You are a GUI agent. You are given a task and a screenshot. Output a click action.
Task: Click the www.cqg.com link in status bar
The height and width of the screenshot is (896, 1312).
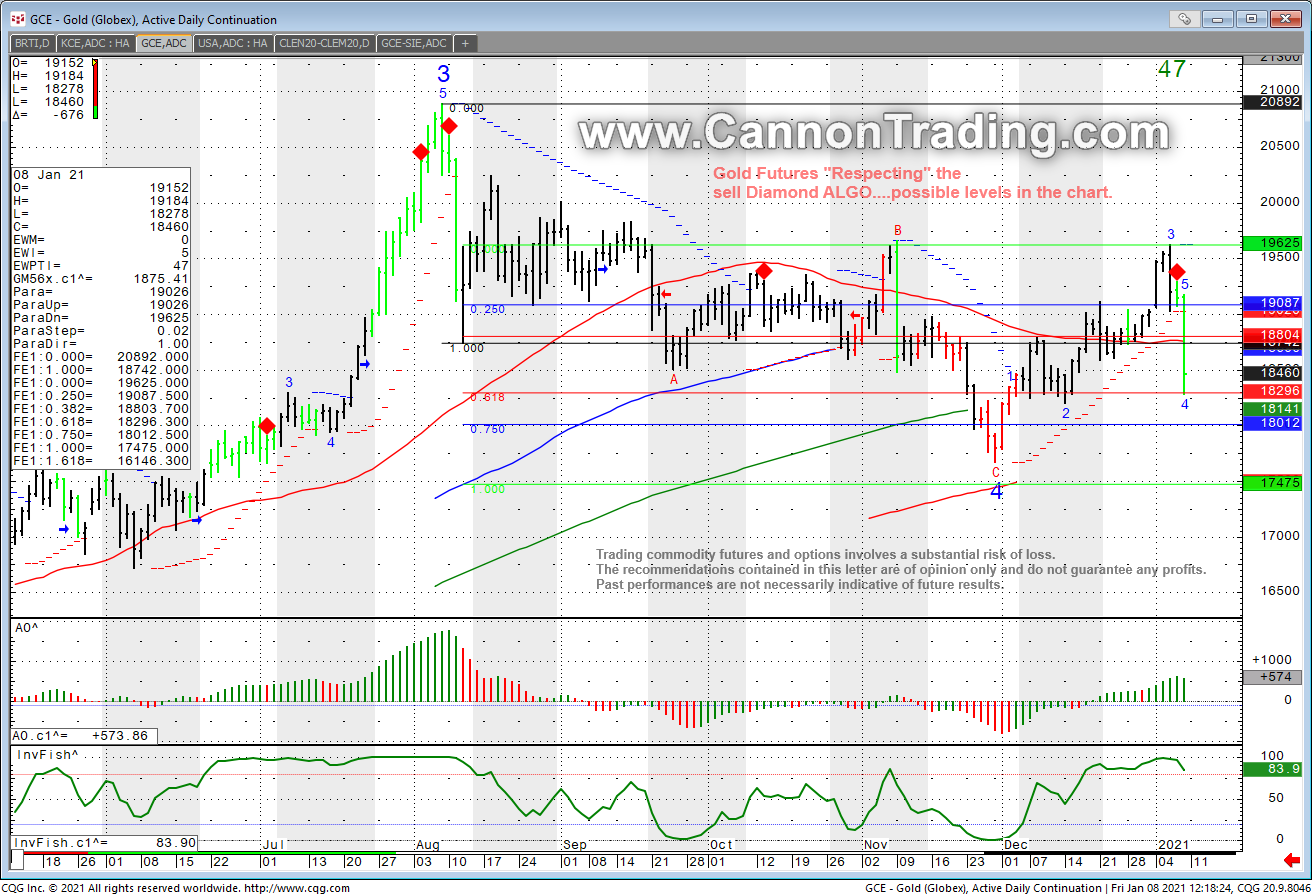pos(296,888)
